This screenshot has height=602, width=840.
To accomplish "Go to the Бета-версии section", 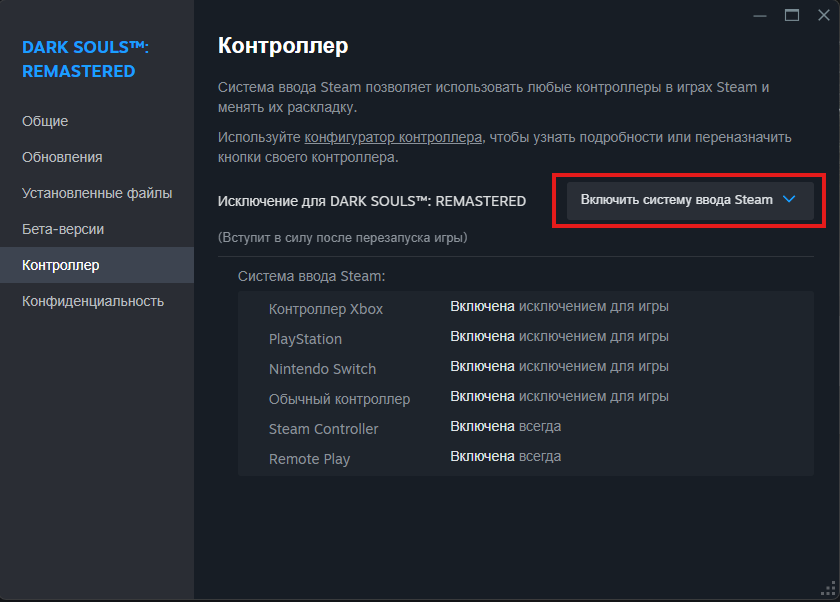I will click(63, 229).
